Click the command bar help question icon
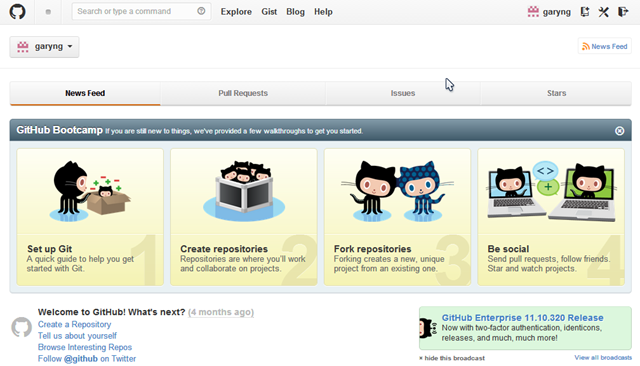640x366 pixels. pyautogui.click(x=201, y=11)
